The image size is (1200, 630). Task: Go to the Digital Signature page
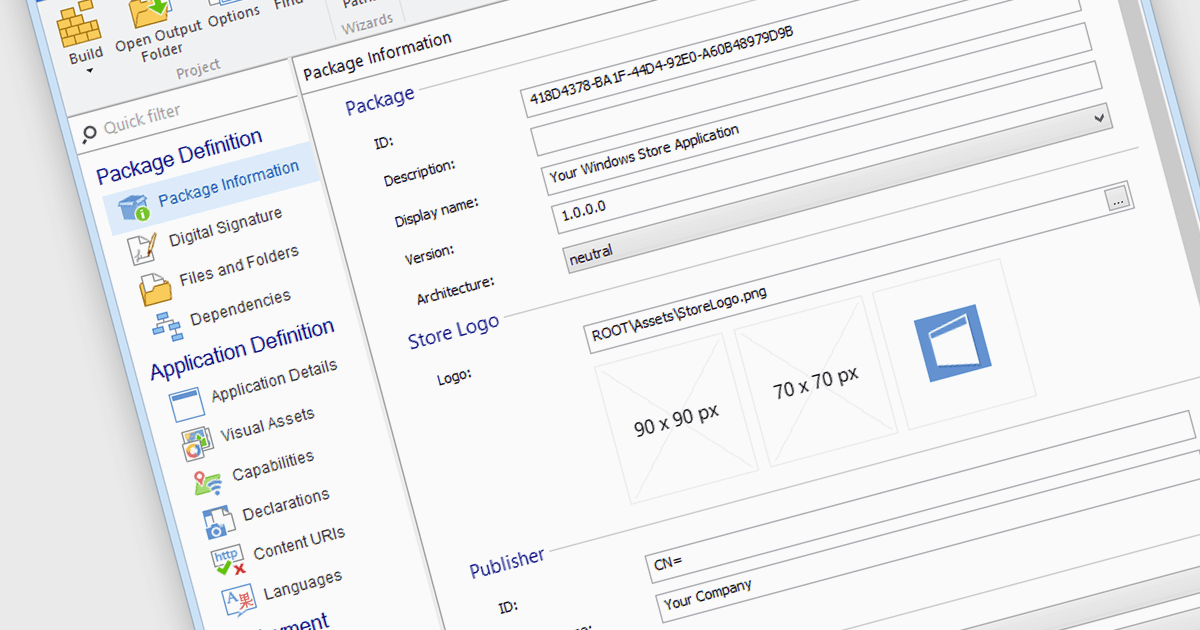(225, 227)
